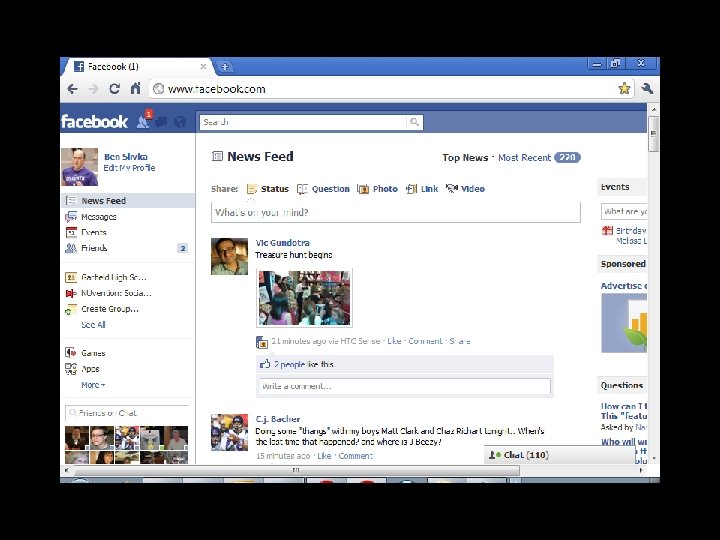
Task: Click the horizontal scrollbar thumb
Action: (x=296, y=470)
